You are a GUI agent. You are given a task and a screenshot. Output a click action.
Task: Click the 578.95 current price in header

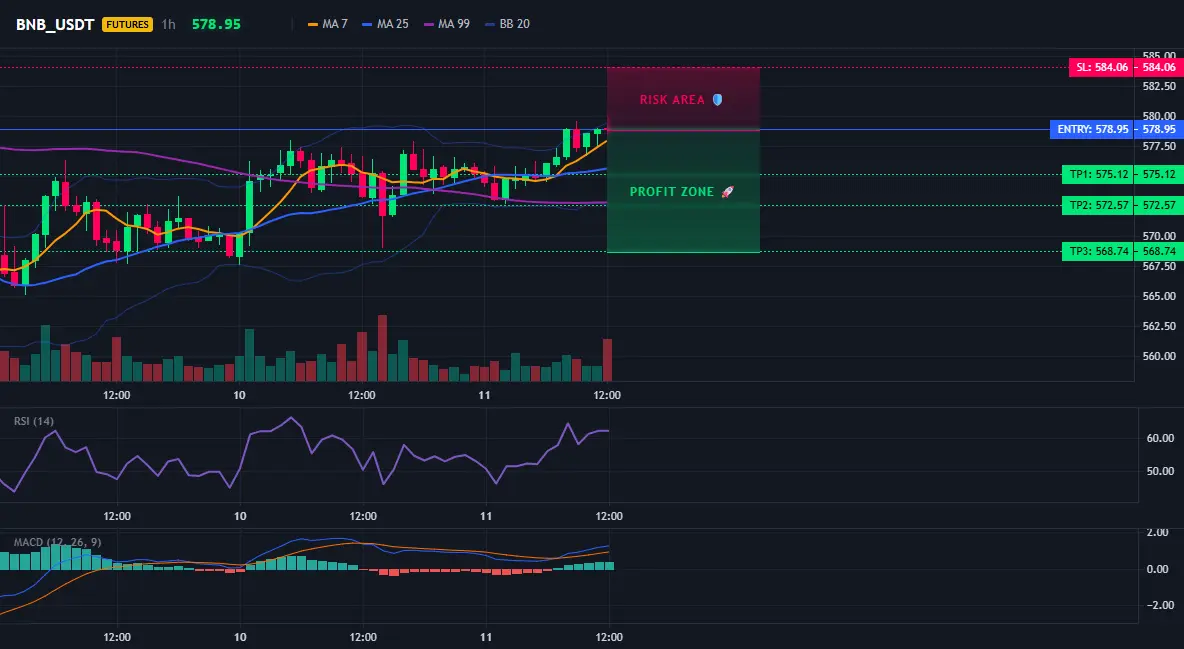[x=216, y=24]
